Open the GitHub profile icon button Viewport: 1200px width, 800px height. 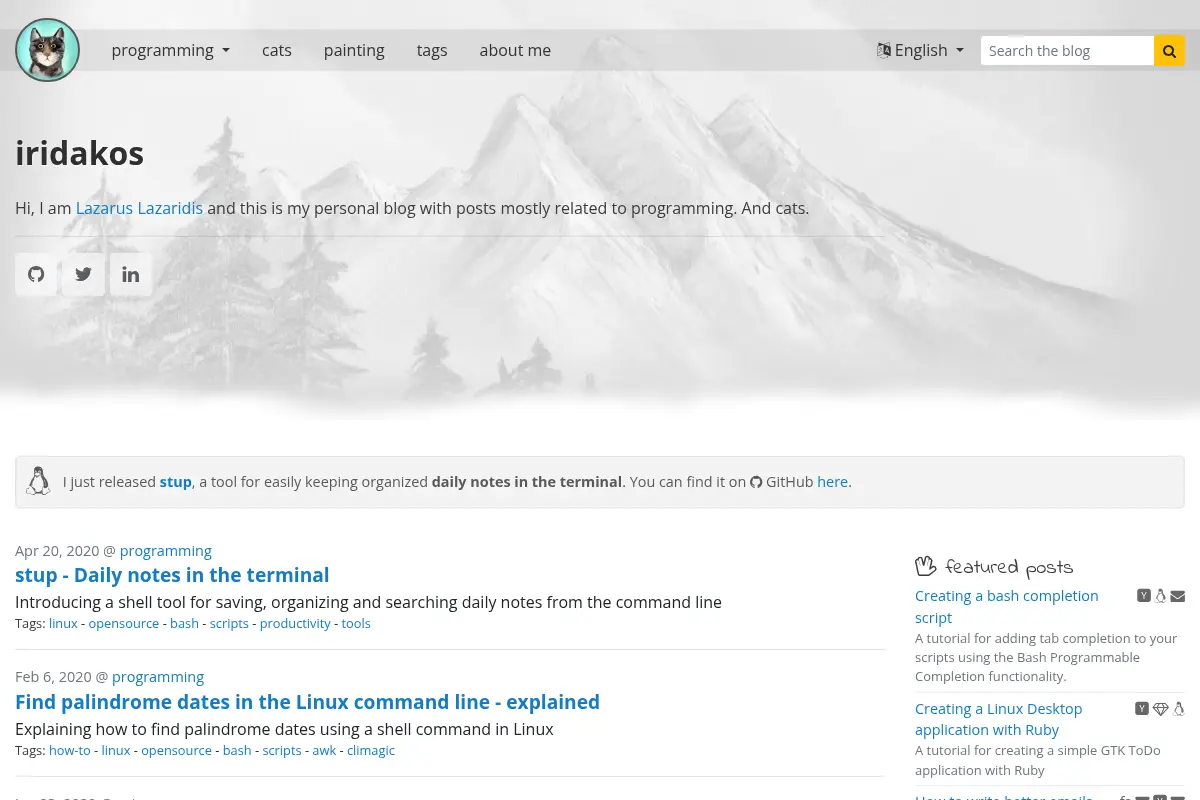[36, 274]
